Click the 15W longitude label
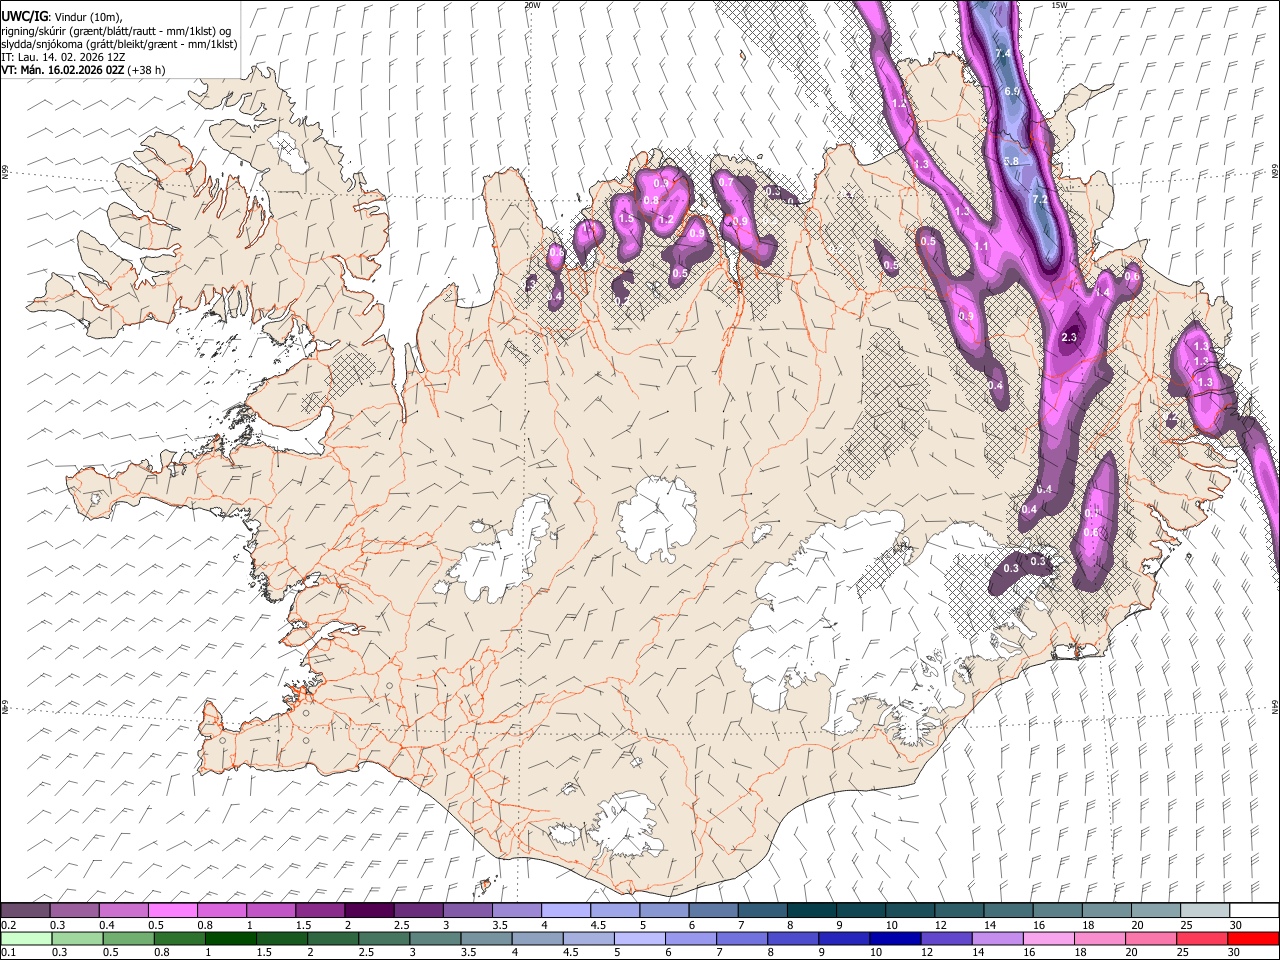 point(1059,5)
